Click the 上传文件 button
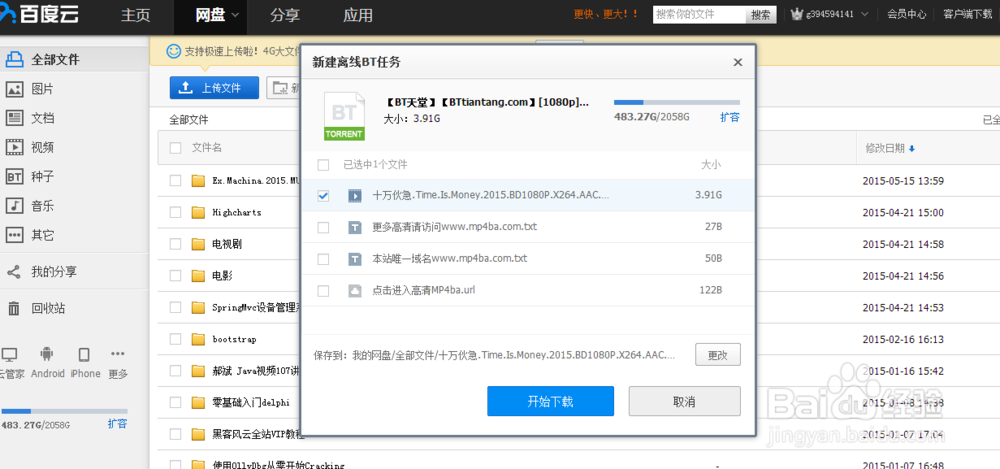The image size is (1000, 469). tap(214, 88)
